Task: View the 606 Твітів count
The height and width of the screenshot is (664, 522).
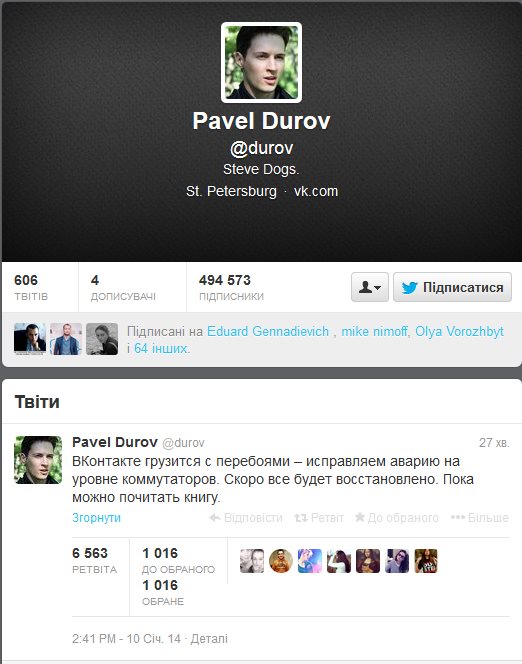Action: pyautogui.click(x=31, y=287)
